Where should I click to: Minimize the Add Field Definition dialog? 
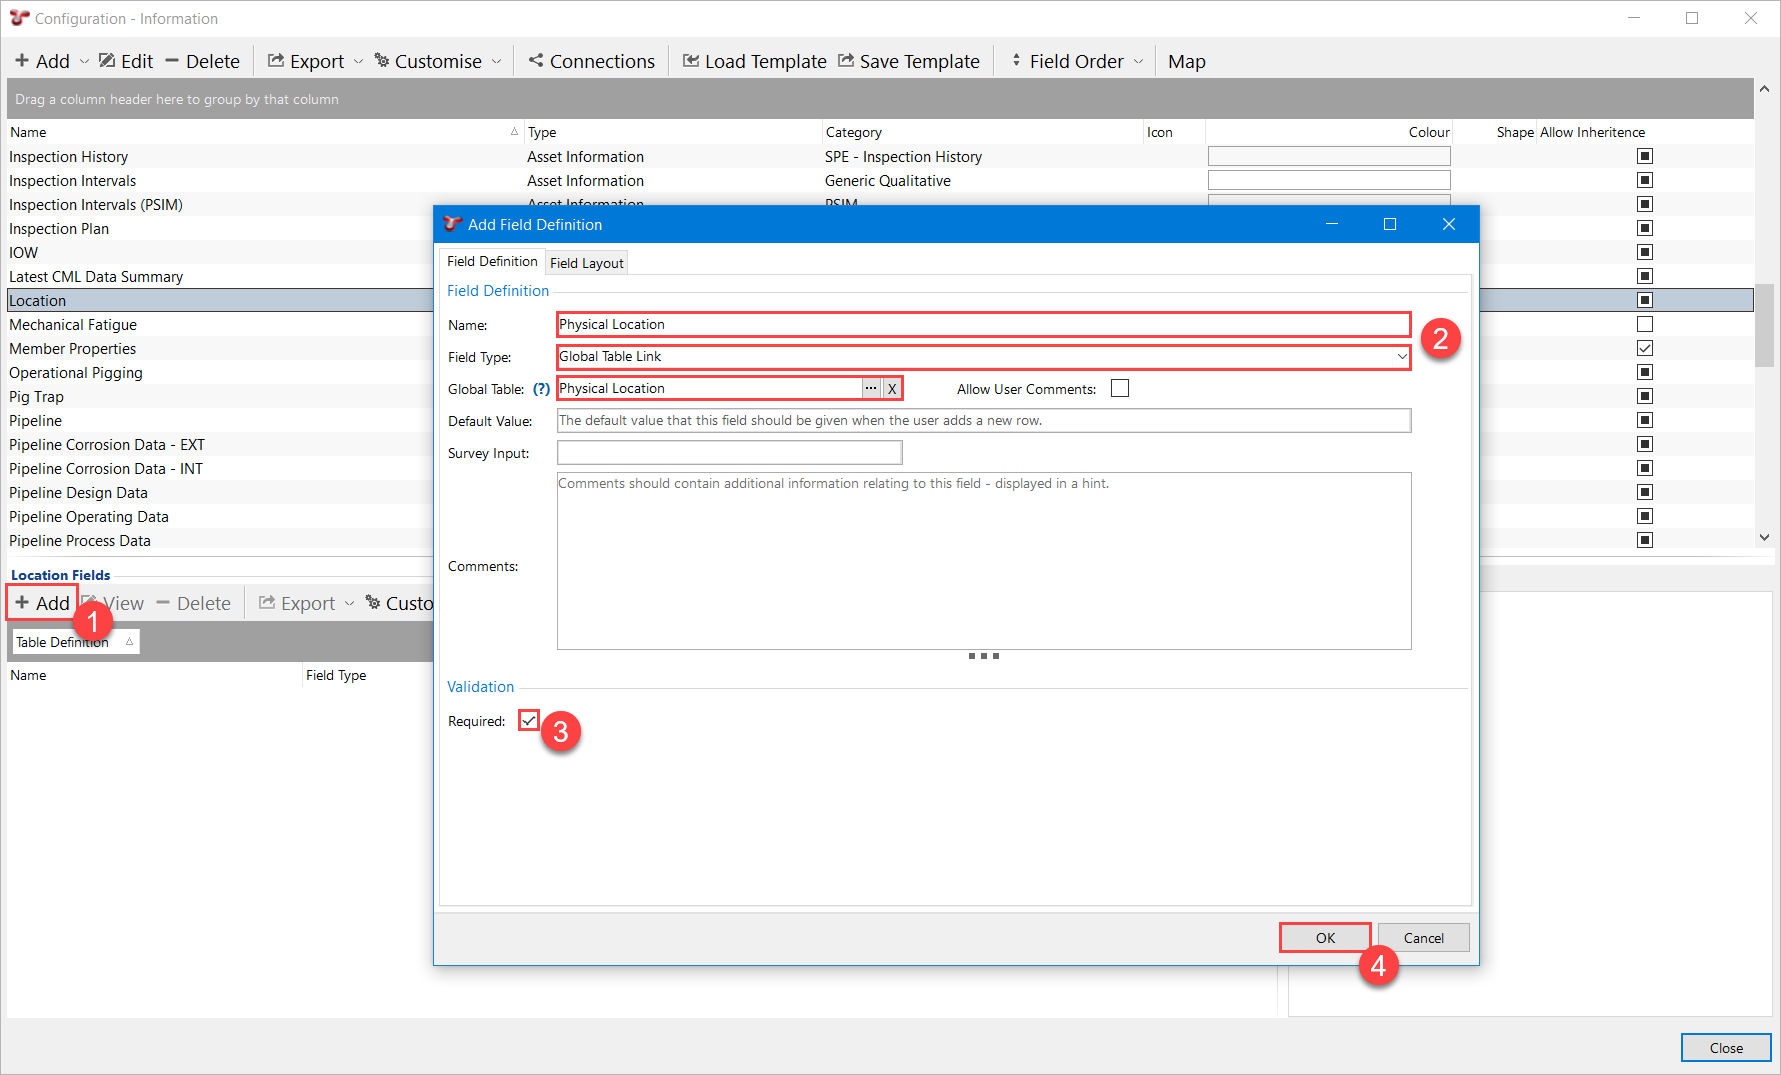click(1331, 224)
